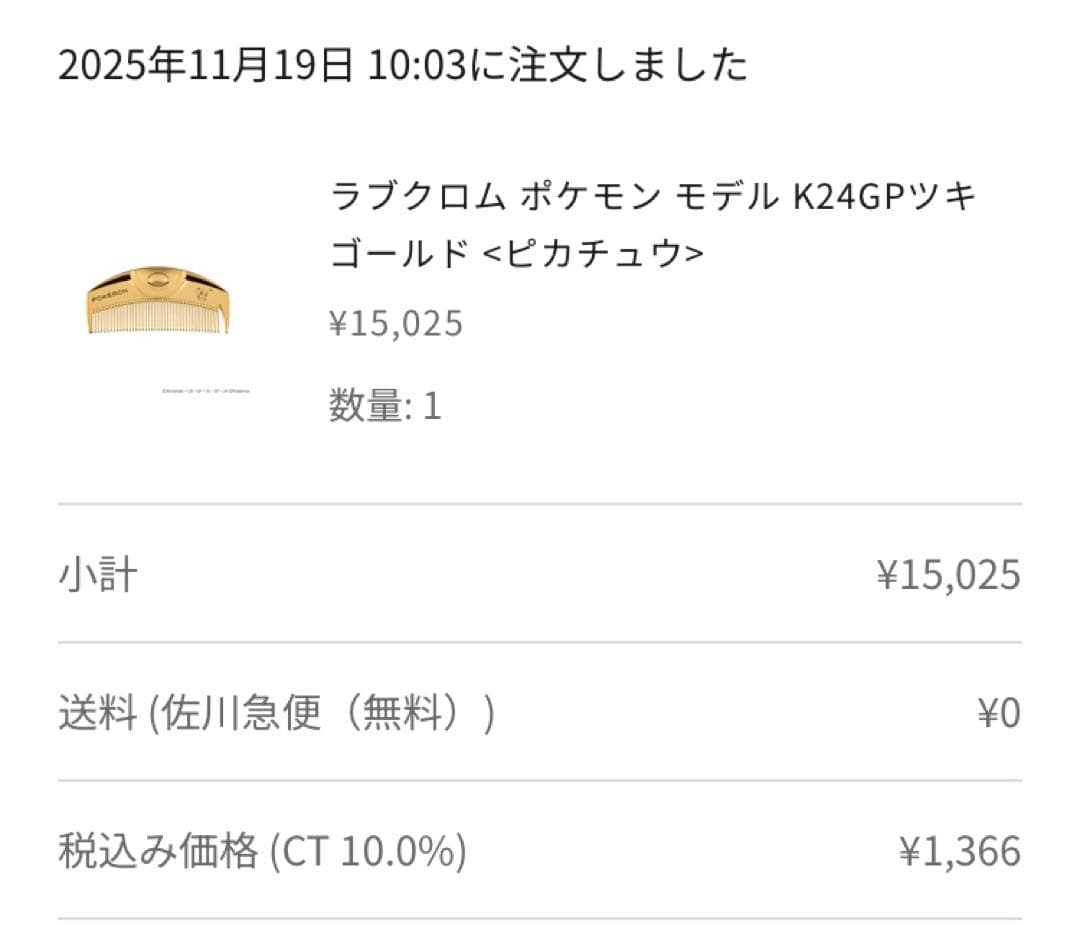
Task: Click the gold comb product thumbnail
Action: [158, 299]
